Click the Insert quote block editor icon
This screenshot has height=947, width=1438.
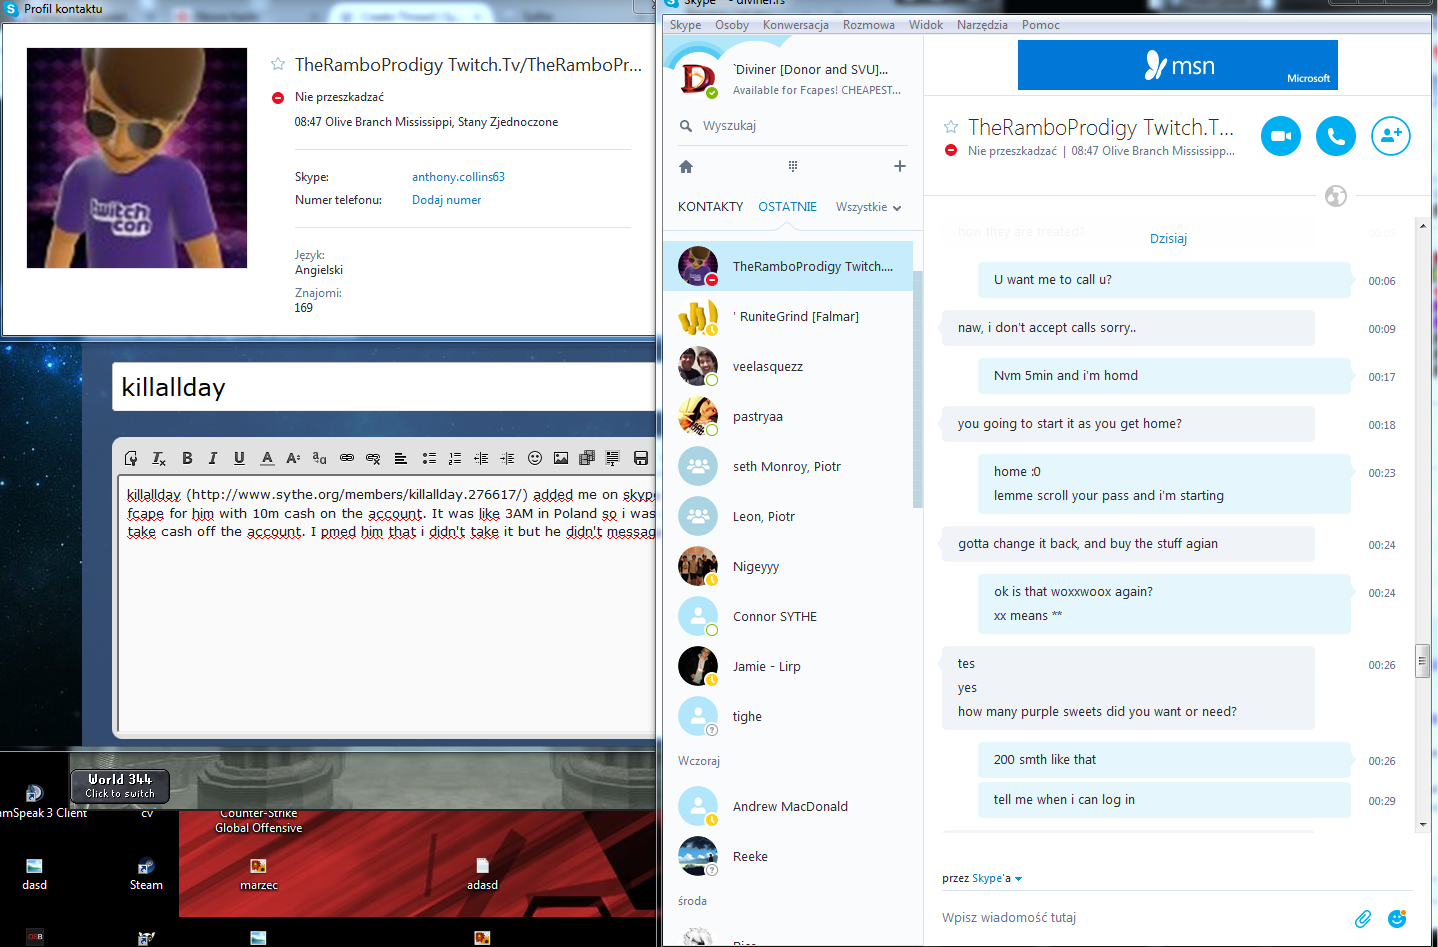[612, 458]
